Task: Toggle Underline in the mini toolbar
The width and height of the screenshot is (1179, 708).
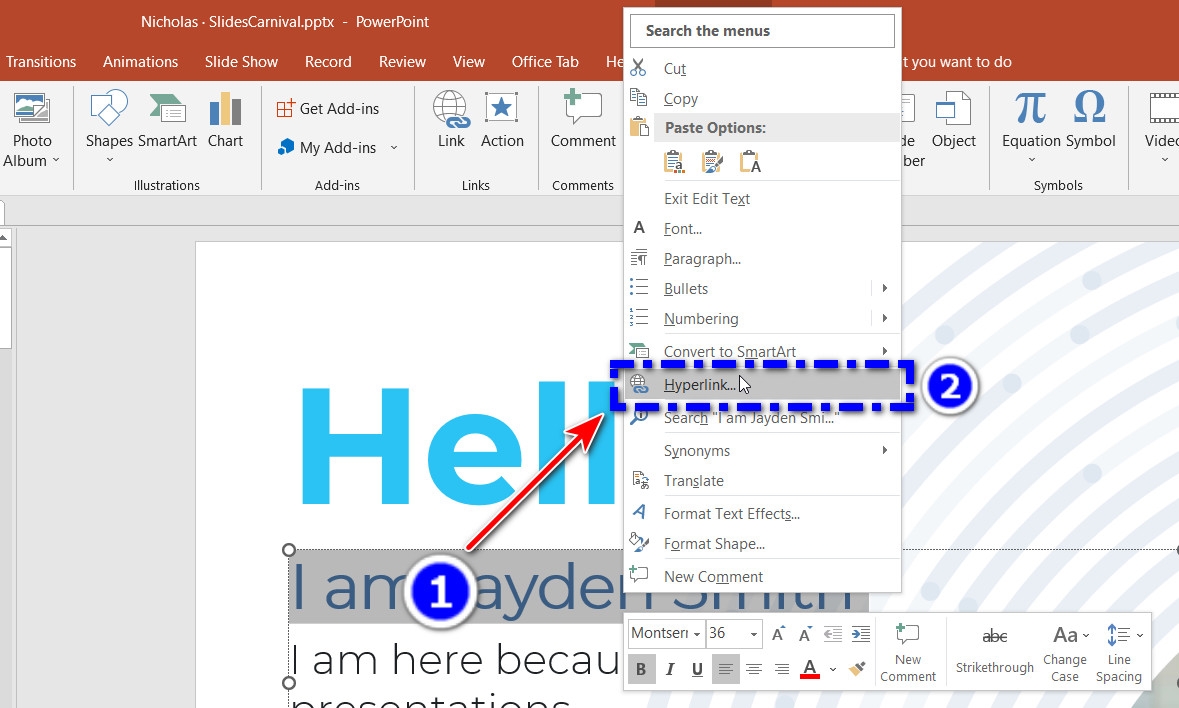Action: 697,669
